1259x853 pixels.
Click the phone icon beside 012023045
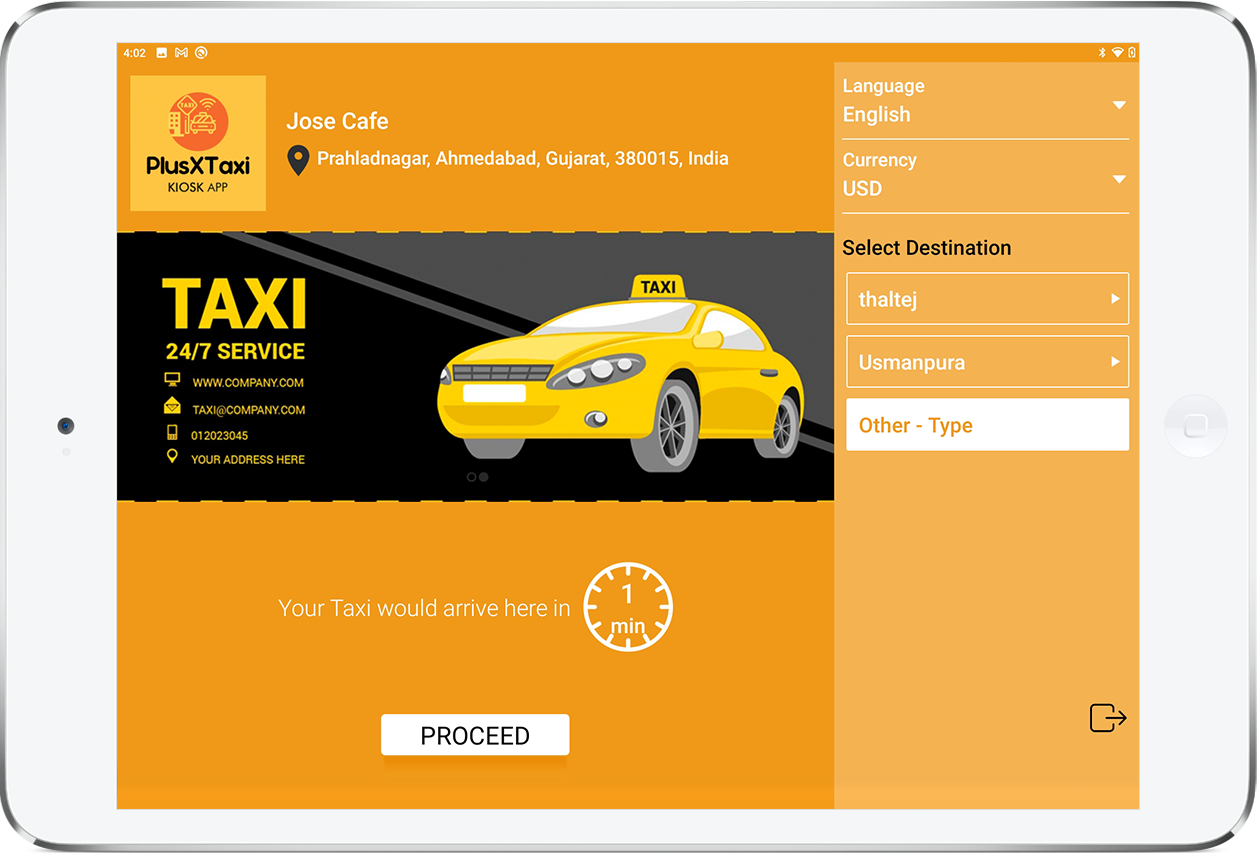[x=172, y=433]
